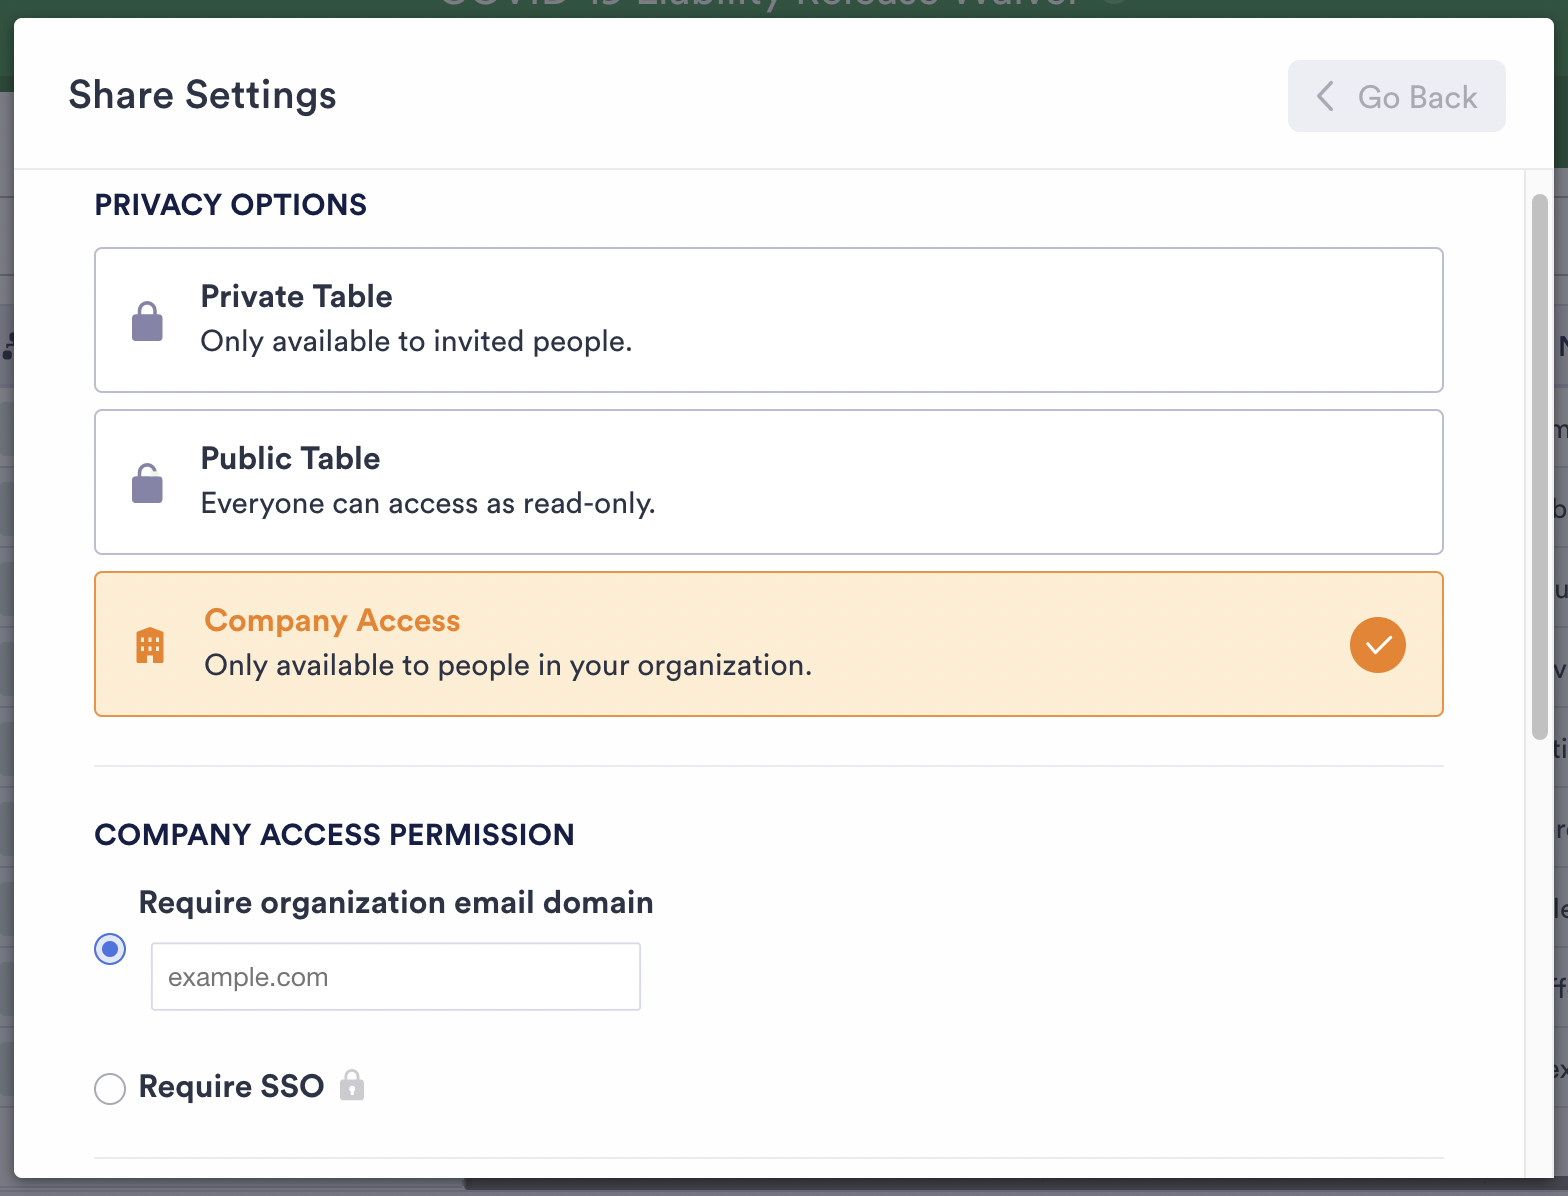This screenshot has width=1568, height=1196.
Task: Click "Only available to people in your organization"
Action: pos(508,666)
